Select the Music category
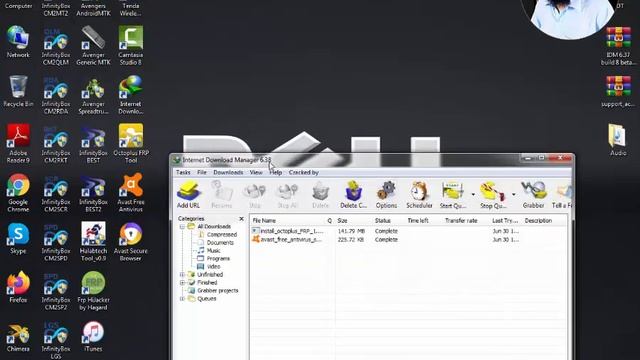 coord(213,251)
